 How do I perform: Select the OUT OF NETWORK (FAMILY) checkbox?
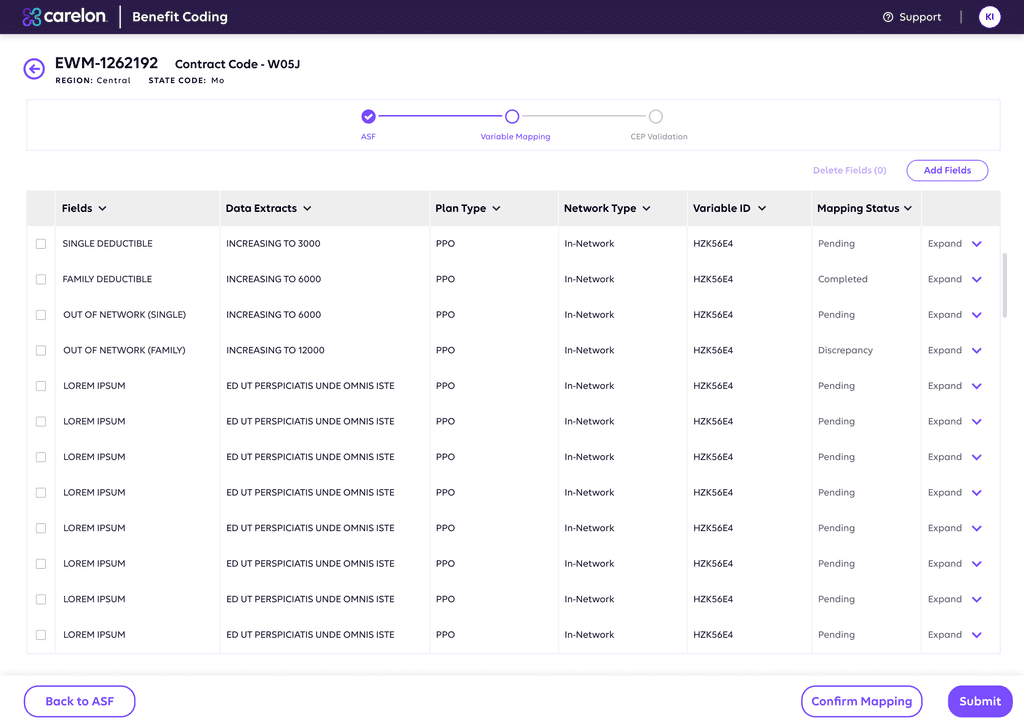(x=41, y=351)
